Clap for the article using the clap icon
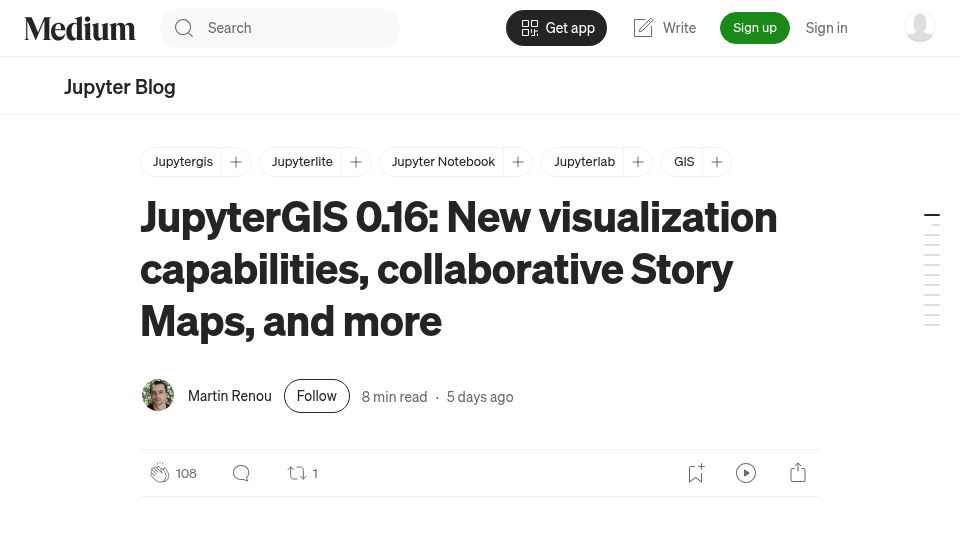The width and height of the screenshot is (960, 540). 160,473
